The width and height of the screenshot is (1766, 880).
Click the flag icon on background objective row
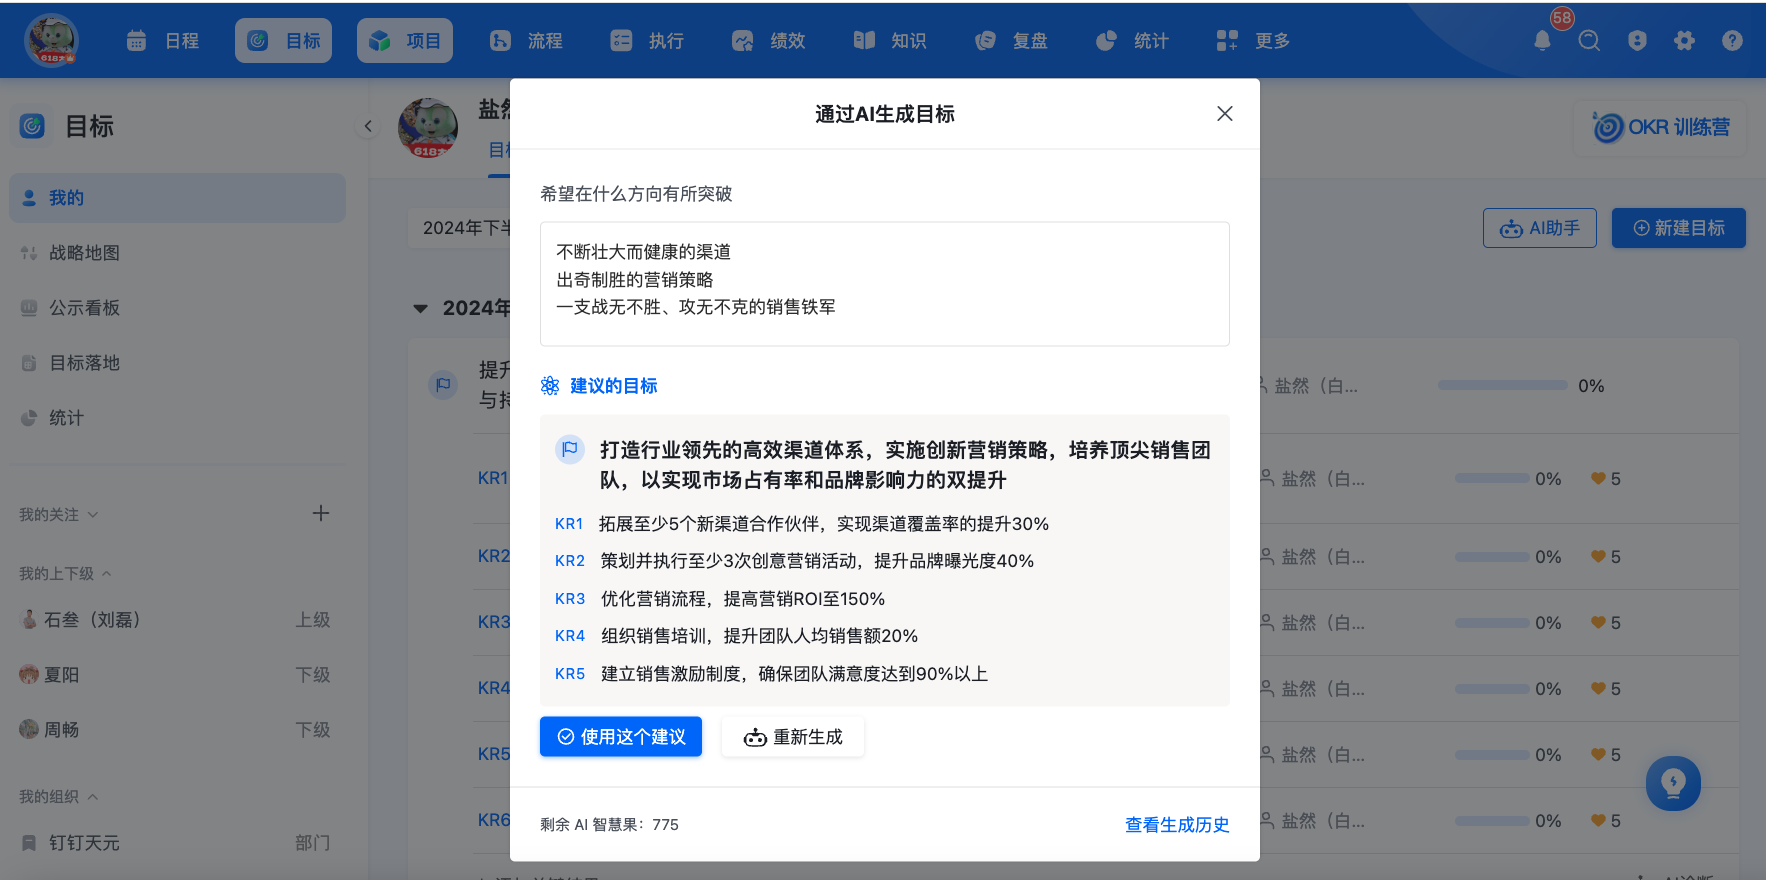point(443,384)
